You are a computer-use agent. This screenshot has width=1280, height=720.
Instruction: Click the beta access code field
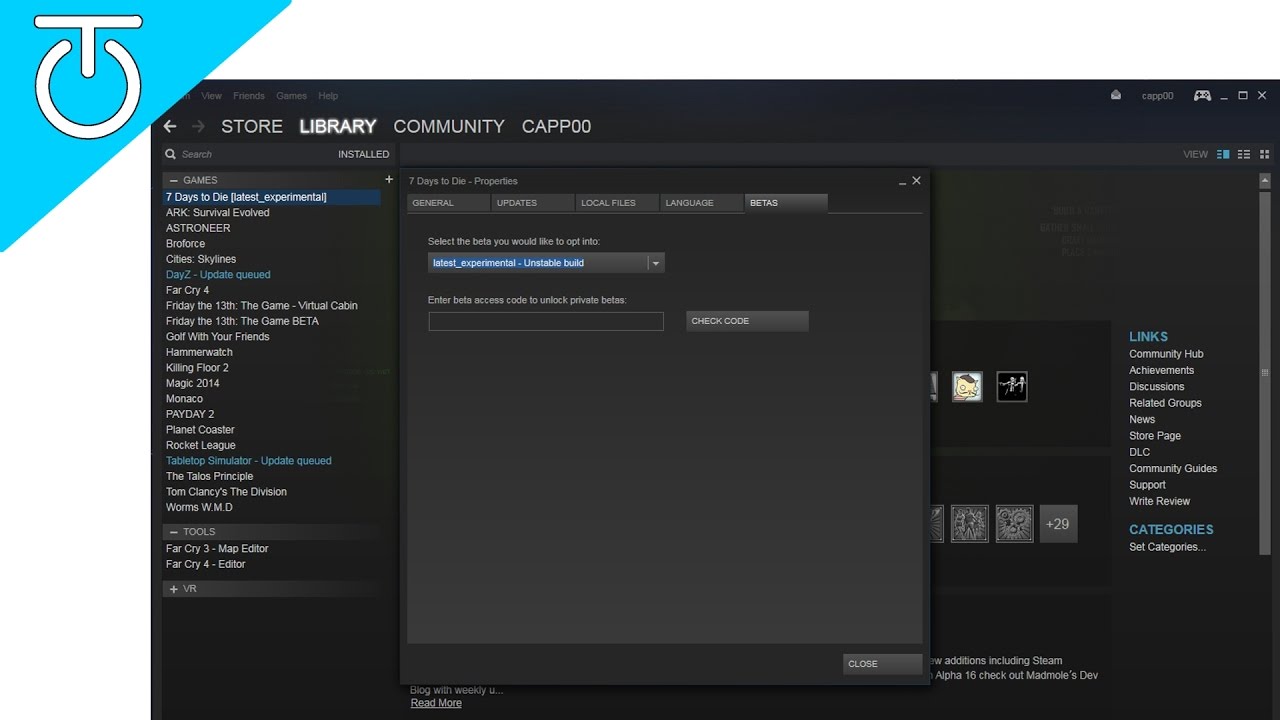(x=546, y=321)
